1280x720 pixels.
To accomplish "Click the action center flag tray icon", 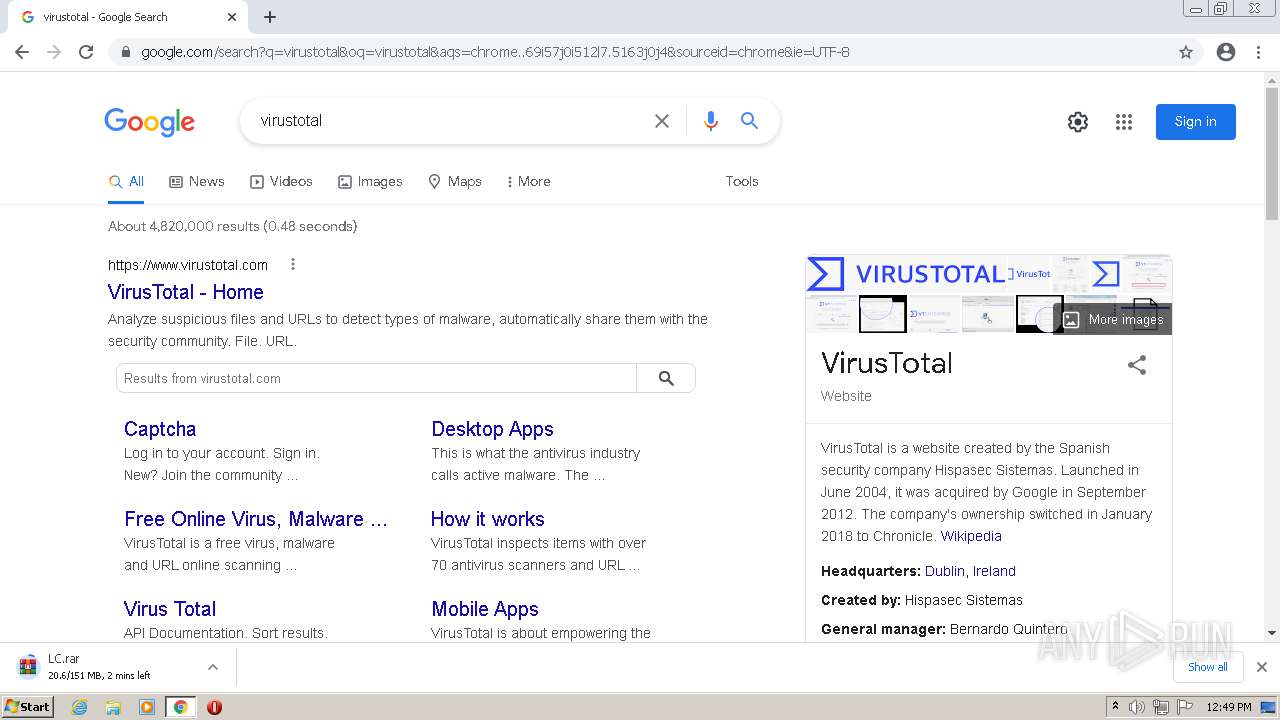I will point(1185,707).
